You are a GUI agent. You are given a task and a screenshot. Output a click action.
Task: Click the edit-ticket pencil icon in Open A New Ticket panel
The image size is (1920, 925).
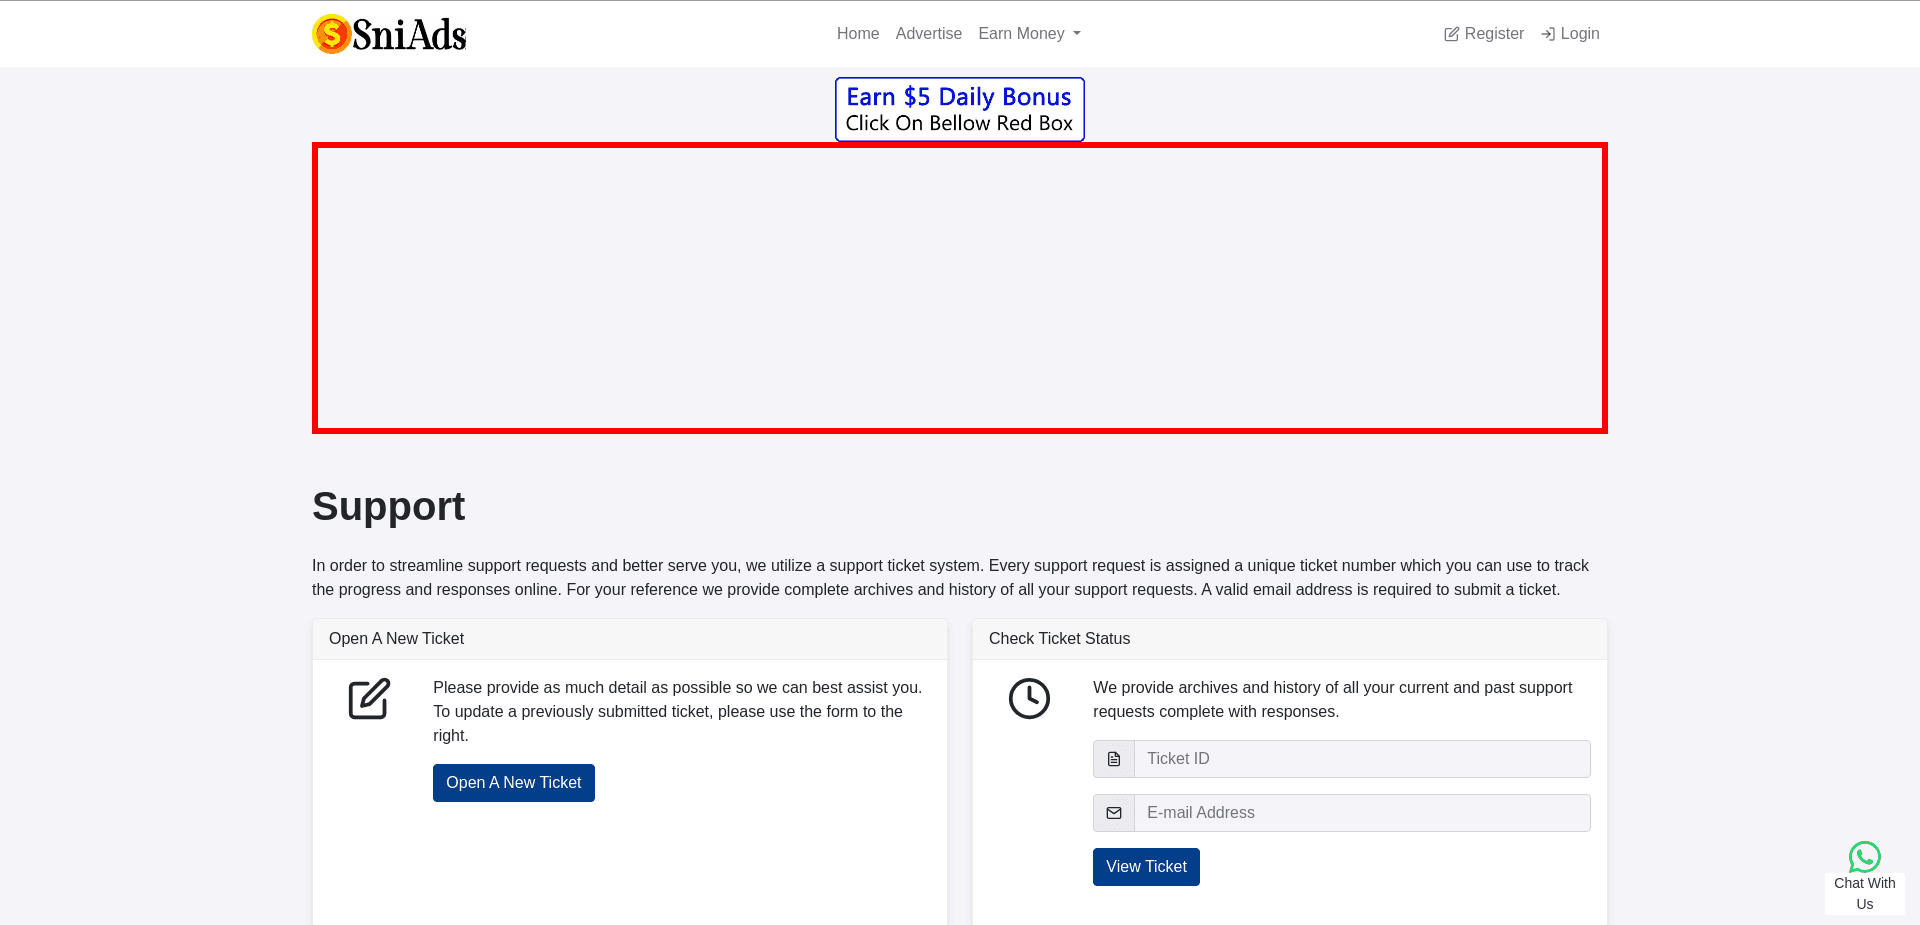tap(368, 699)
